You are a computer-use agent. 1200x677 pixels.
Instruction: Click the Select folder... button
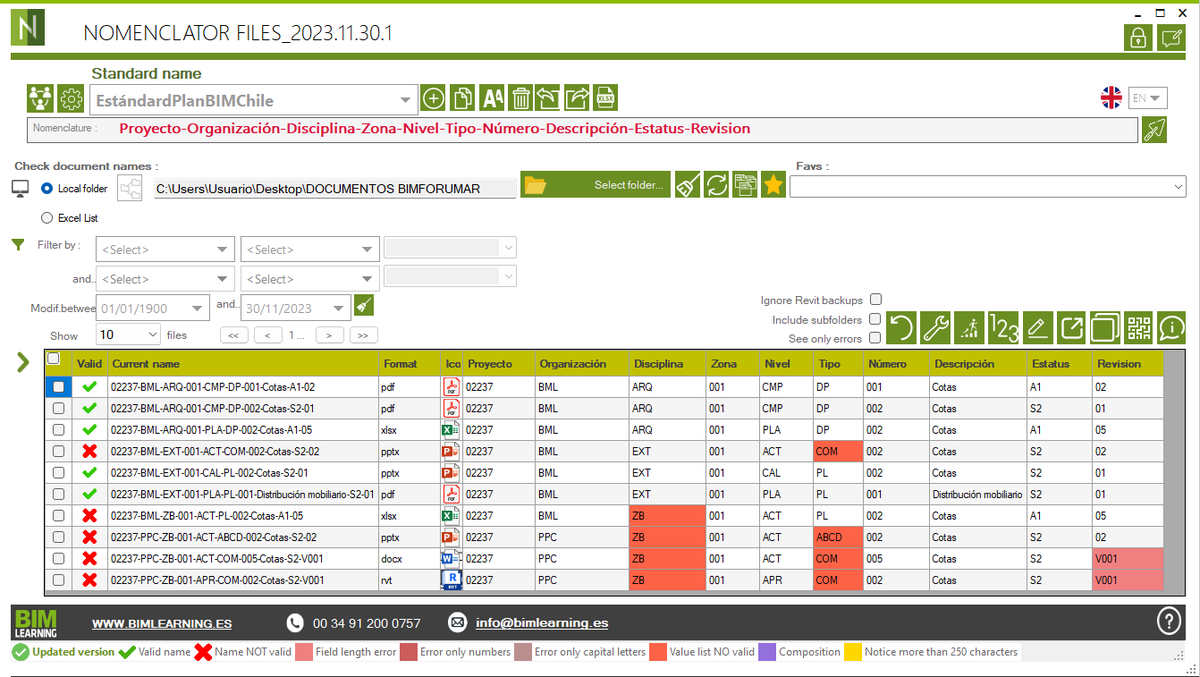coord(595,185)
